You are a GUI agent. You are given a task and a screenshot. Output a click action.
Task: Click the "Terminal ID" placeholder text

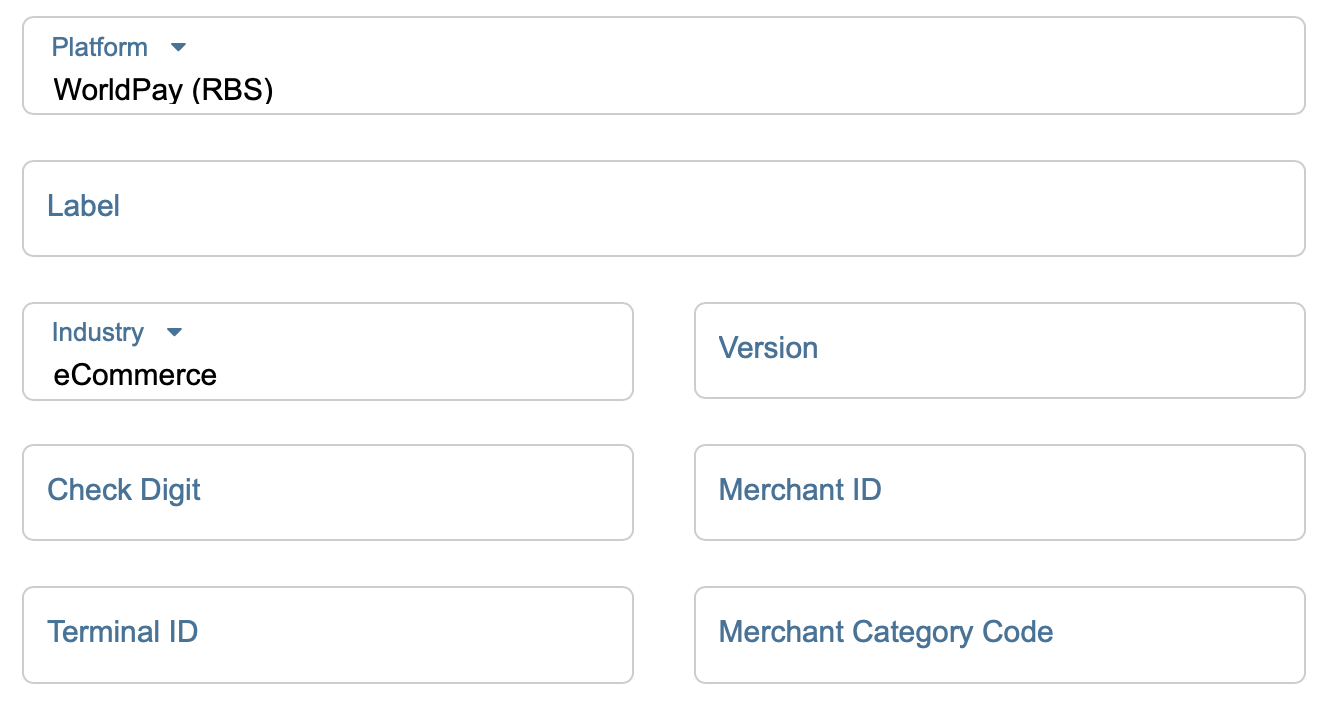[123, 632]
